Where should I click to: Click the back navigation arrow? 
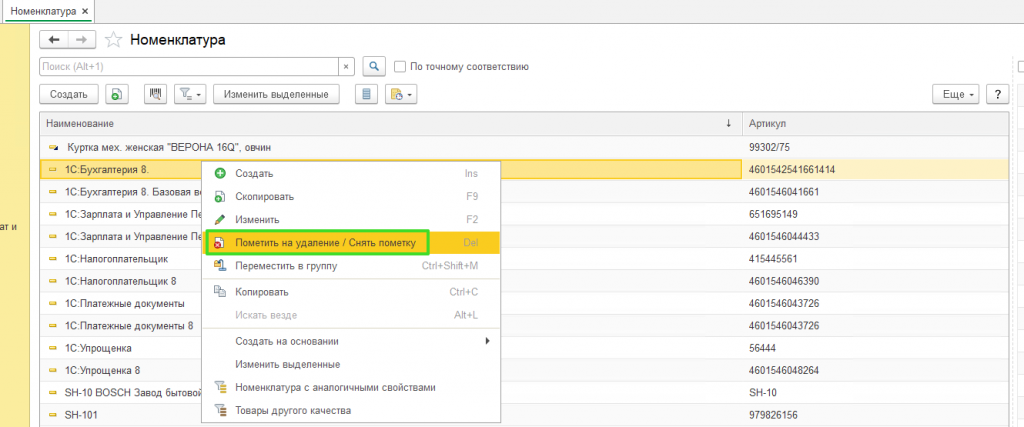[x=54, y=40]
